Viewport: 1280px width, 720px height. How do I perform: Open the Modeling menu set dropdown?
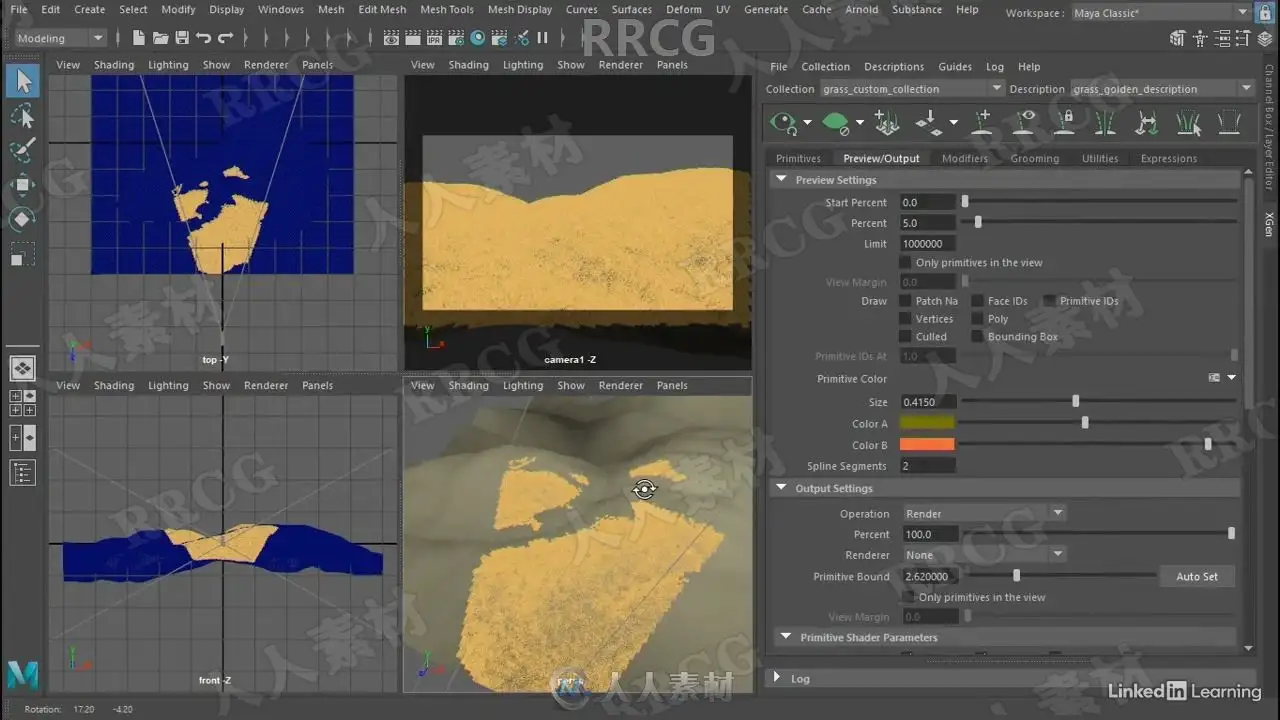60,38
